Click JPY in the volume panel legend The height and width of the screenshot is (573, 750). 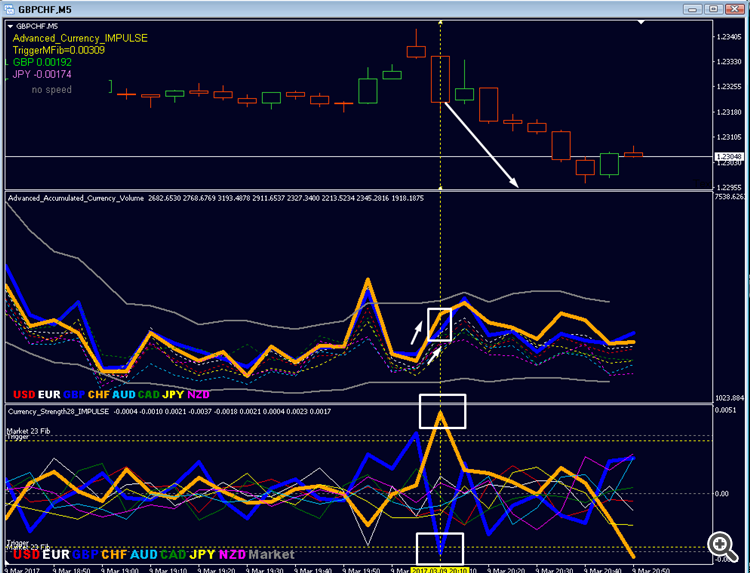point(173,395)
